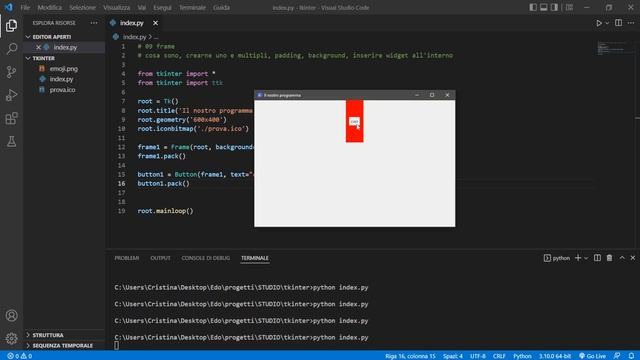Open the File menu
The width and height of the screenshot is (640, 360).
(25, 7)
